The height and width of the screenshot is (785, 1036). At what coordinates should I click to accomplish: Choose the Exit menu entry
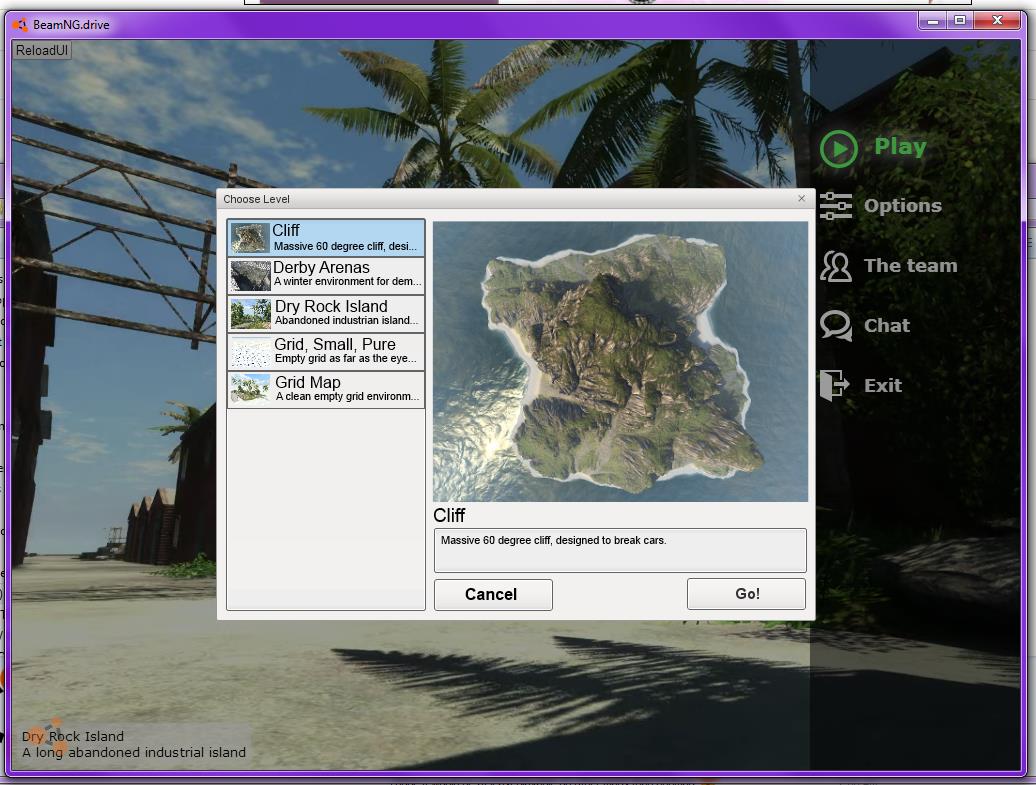883,385
